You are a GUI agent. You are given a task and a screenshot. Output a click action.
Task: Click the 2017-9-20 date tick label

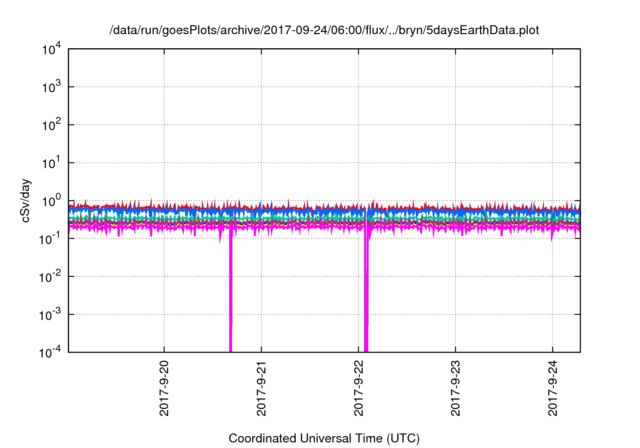coord(164,388)
